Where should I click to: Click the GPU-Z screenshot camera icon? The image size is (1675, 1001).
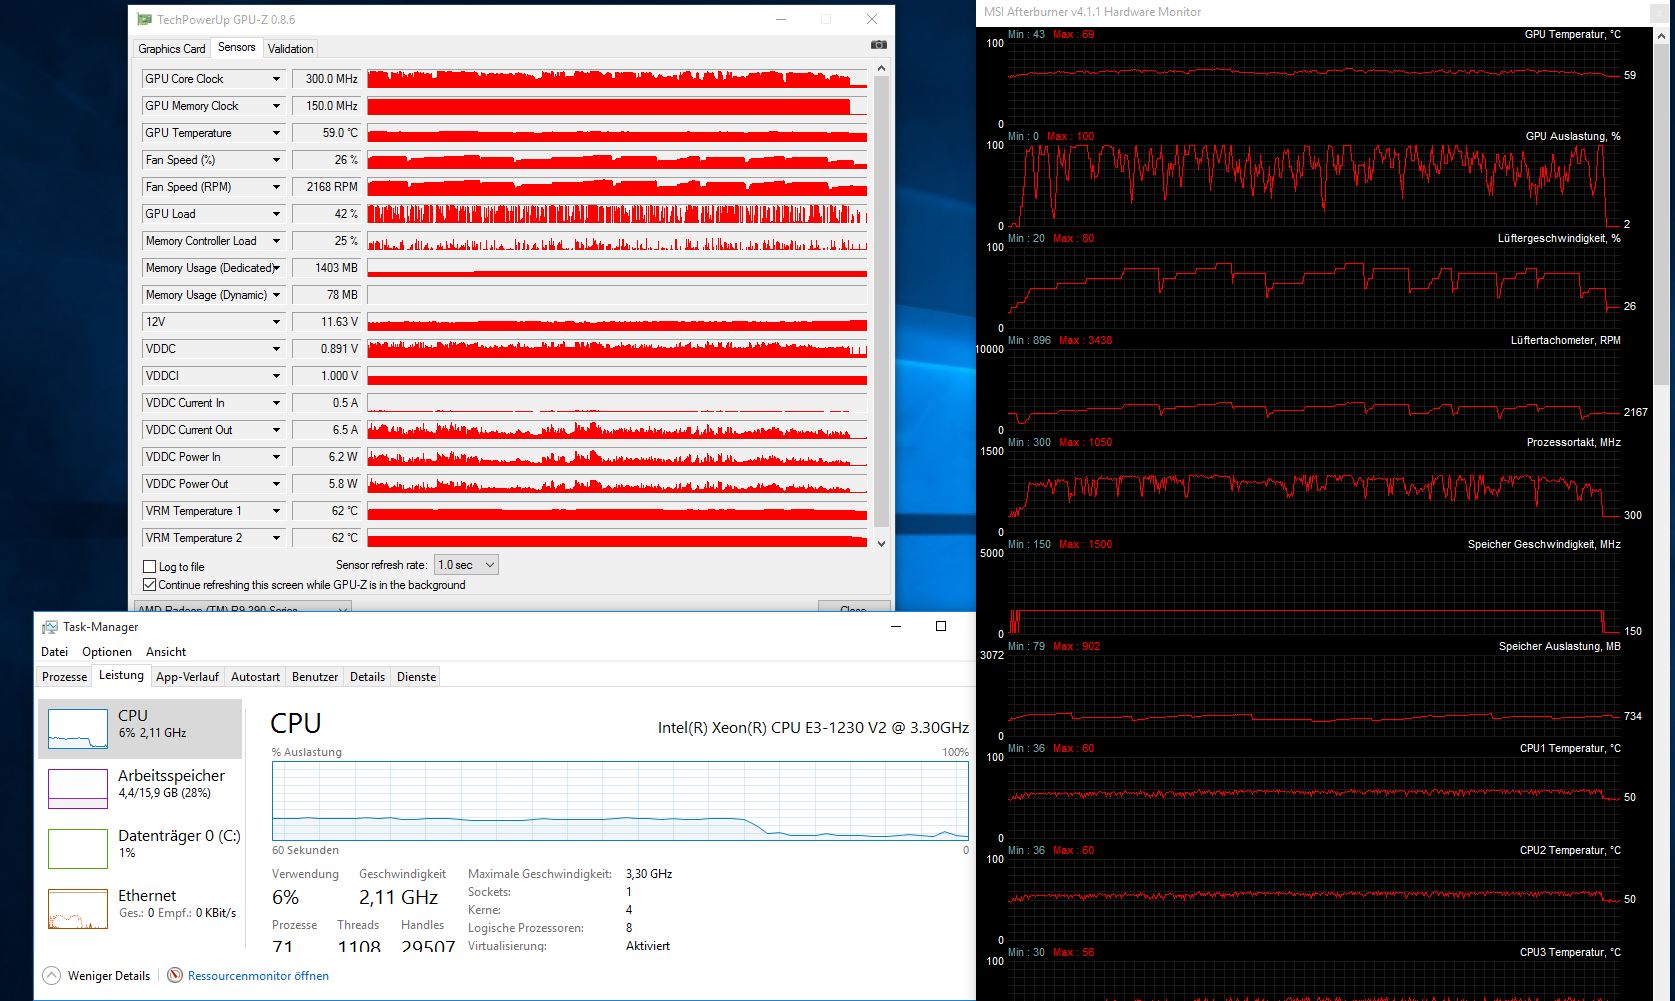click(878, 45)
